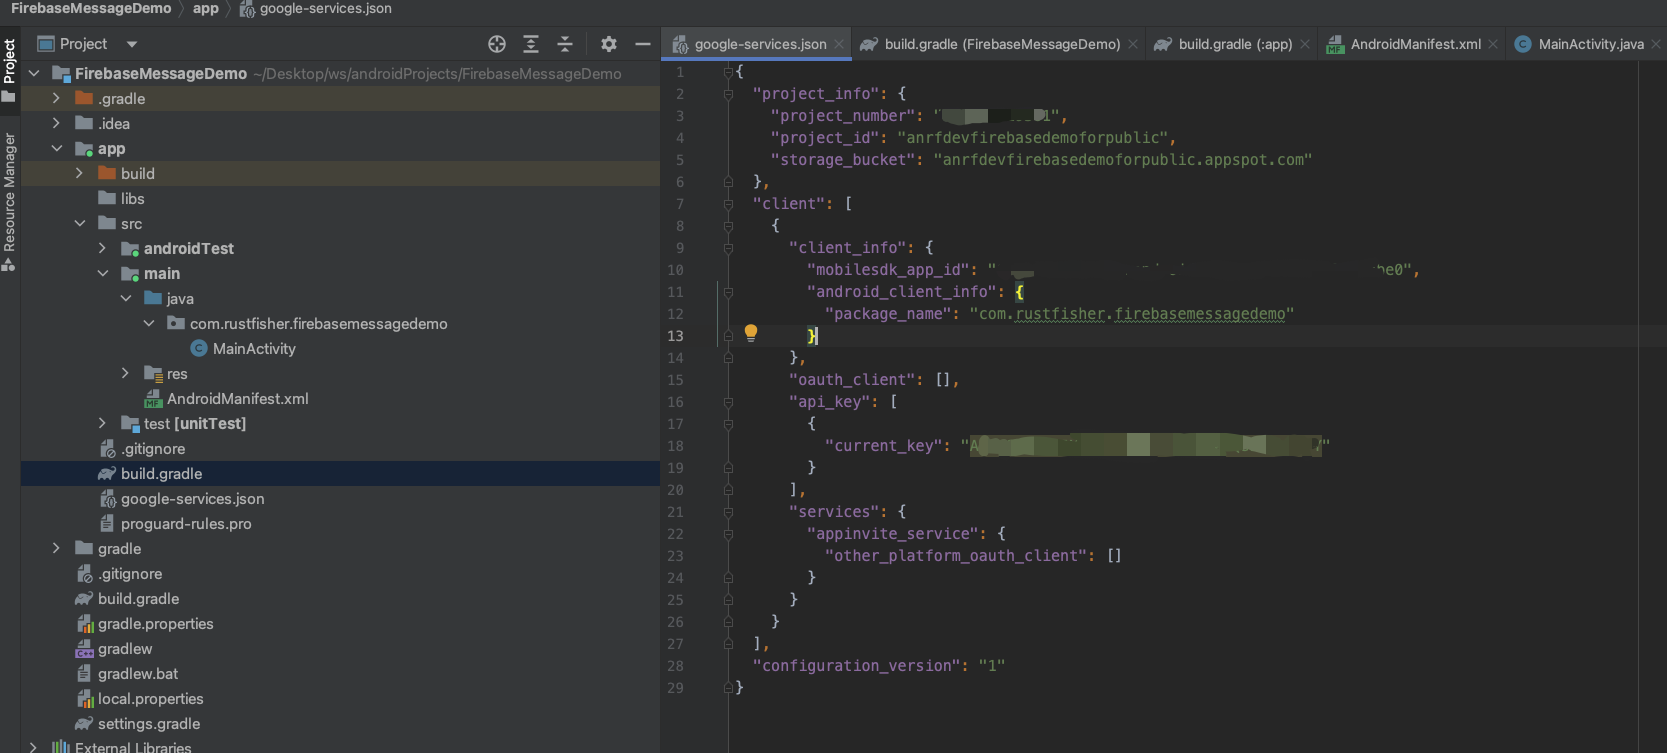Click the "configuration_version" key text
The width and height of the screenshot is (1667, 753).
click(x=856, y=666)
